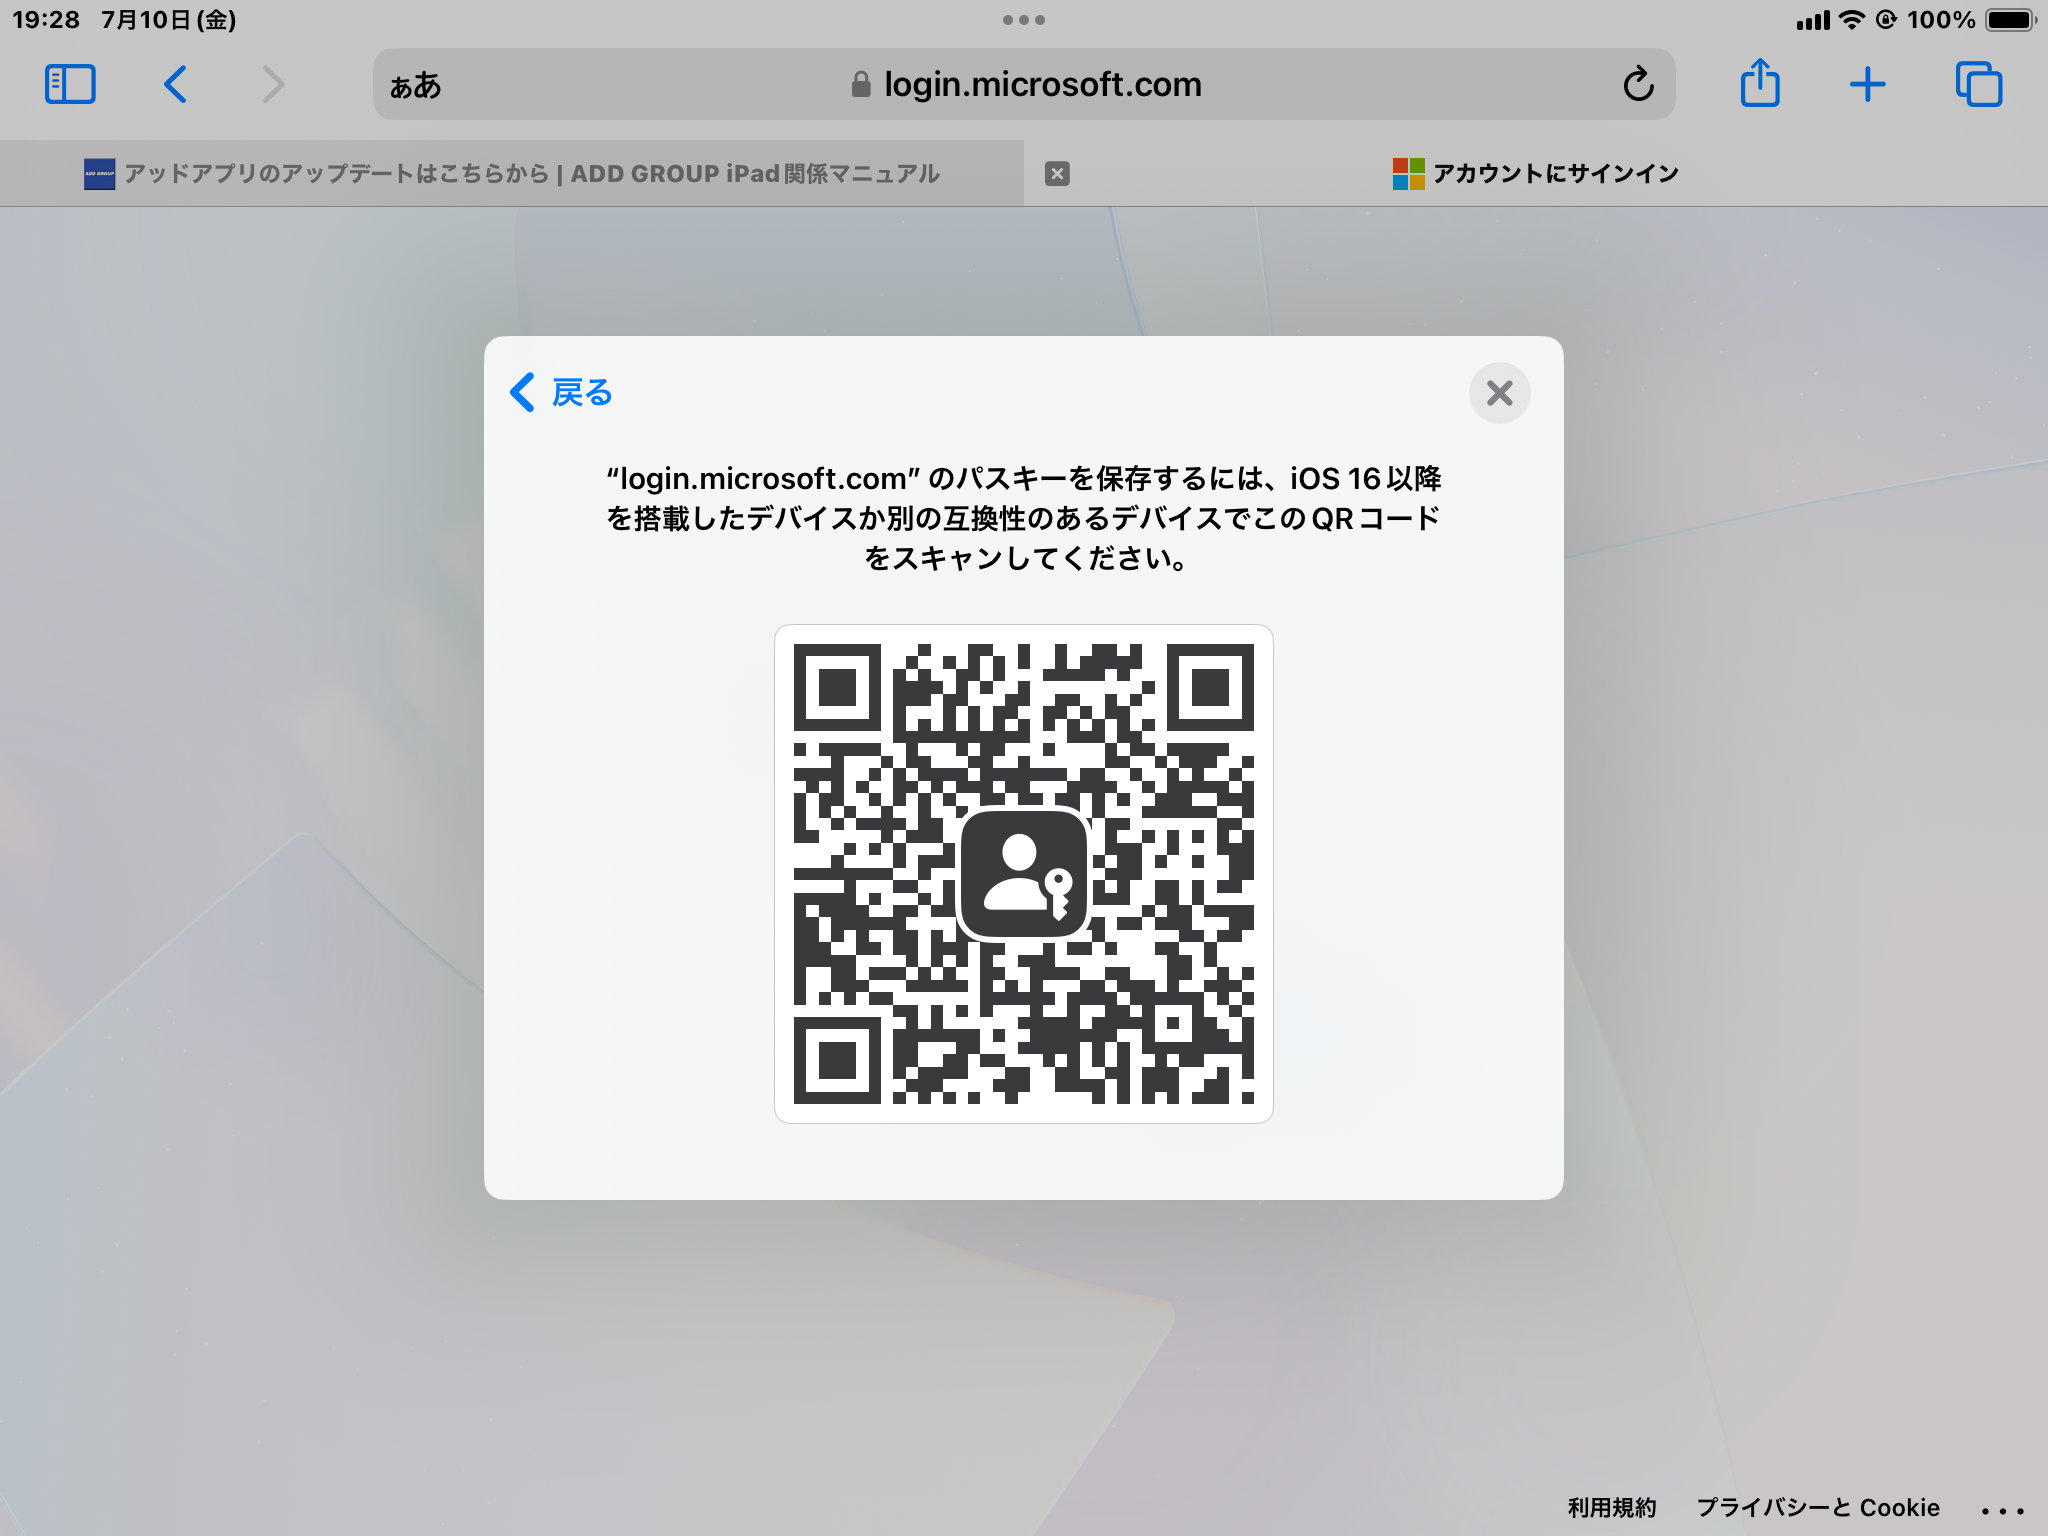Tap the 7月10日 (金) date text
This screenshot has height=1536, width=2048.
coord(168,20)
